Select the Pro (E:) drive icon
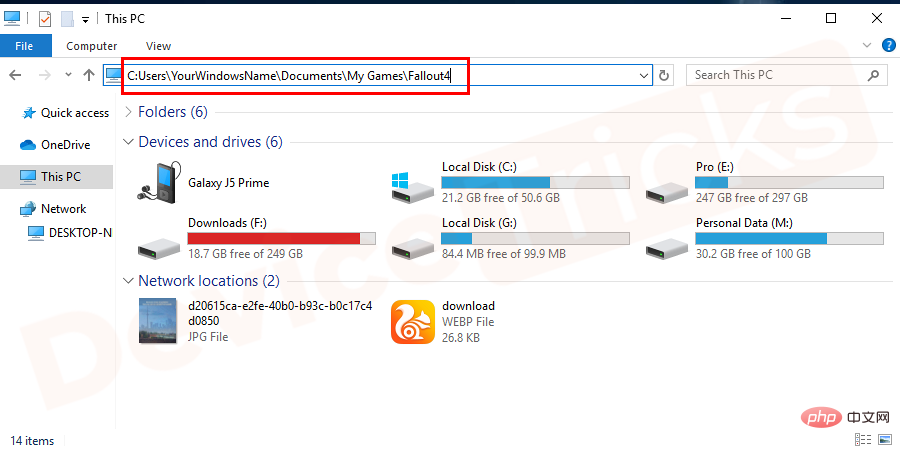The width and height of the screenshot is (900, 450). 667,192
